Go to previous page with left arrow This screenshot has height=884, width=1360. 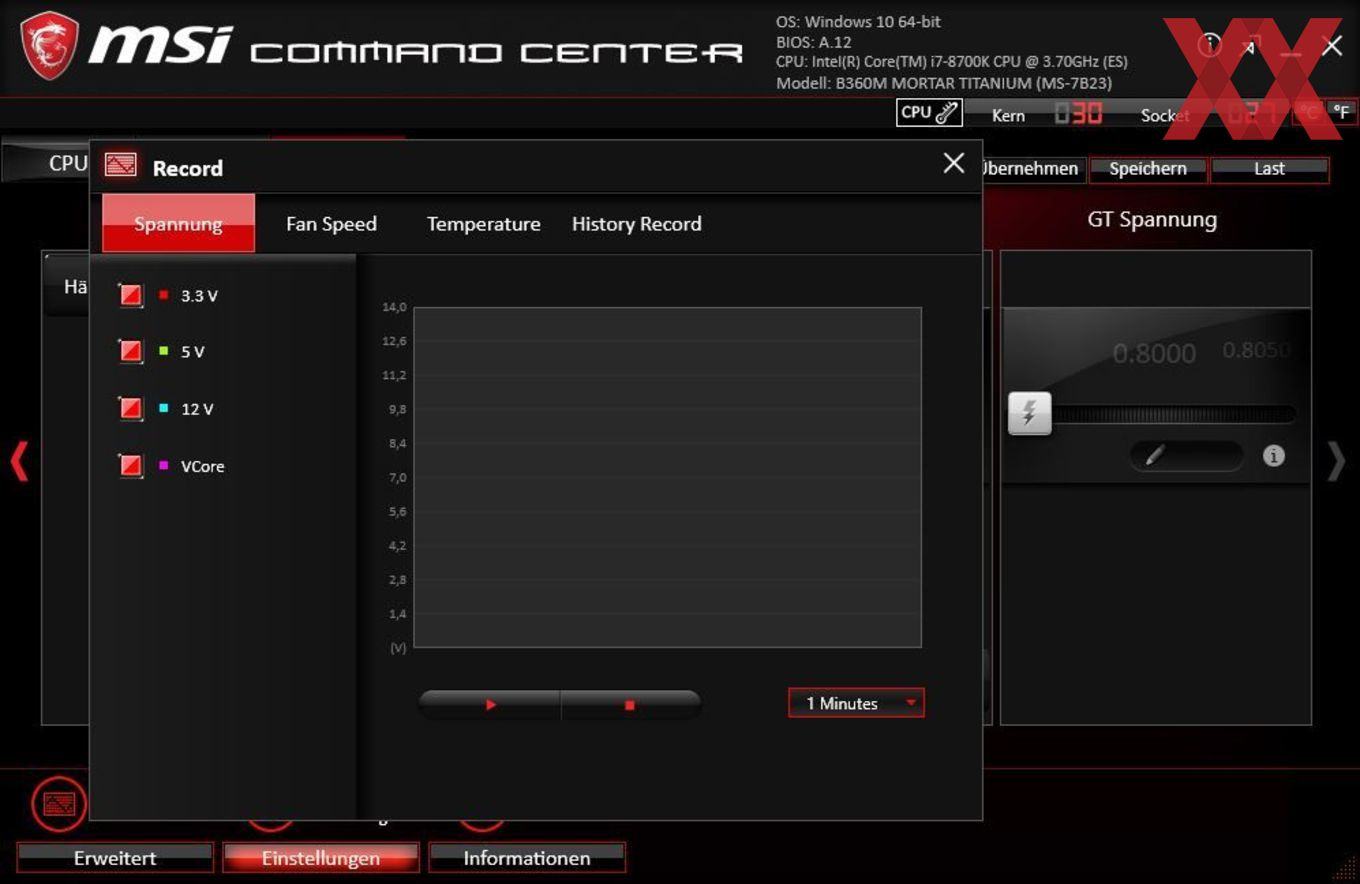19,462
